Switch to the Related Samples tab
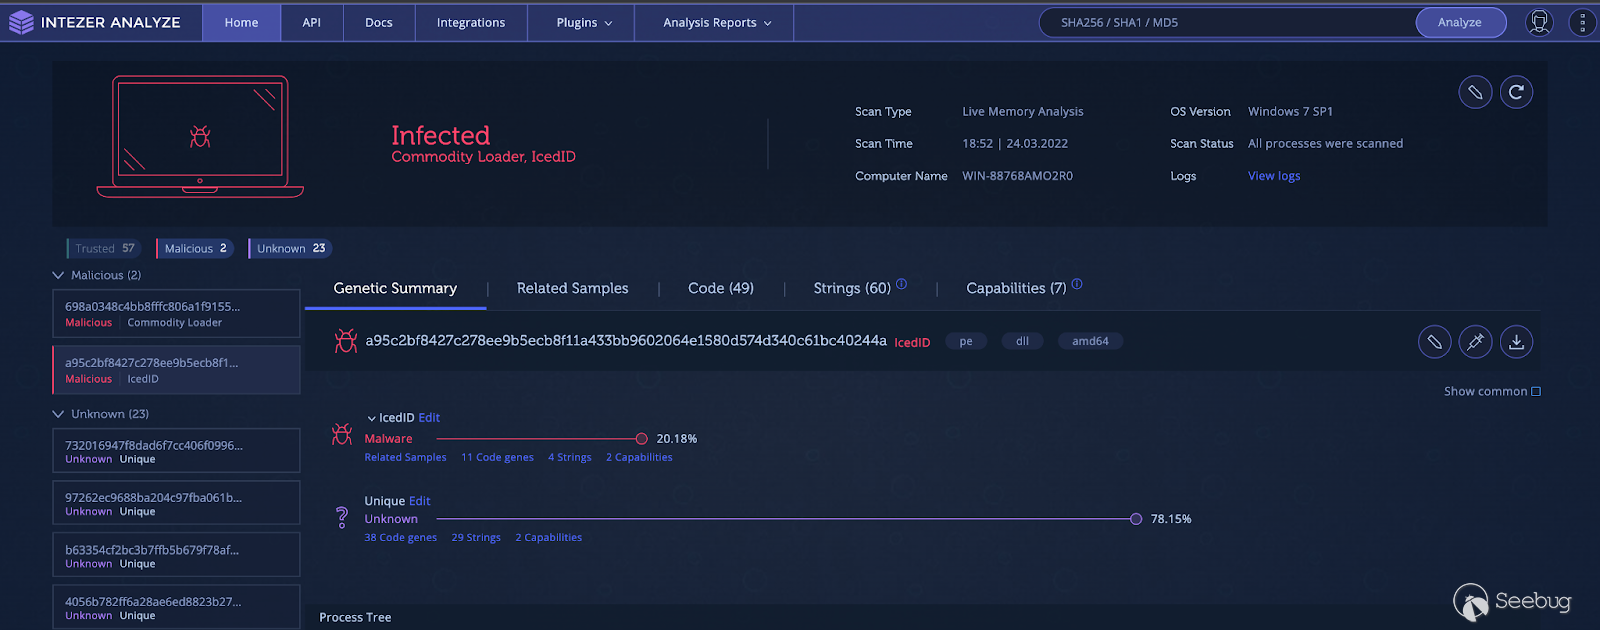 coord(572,288)
